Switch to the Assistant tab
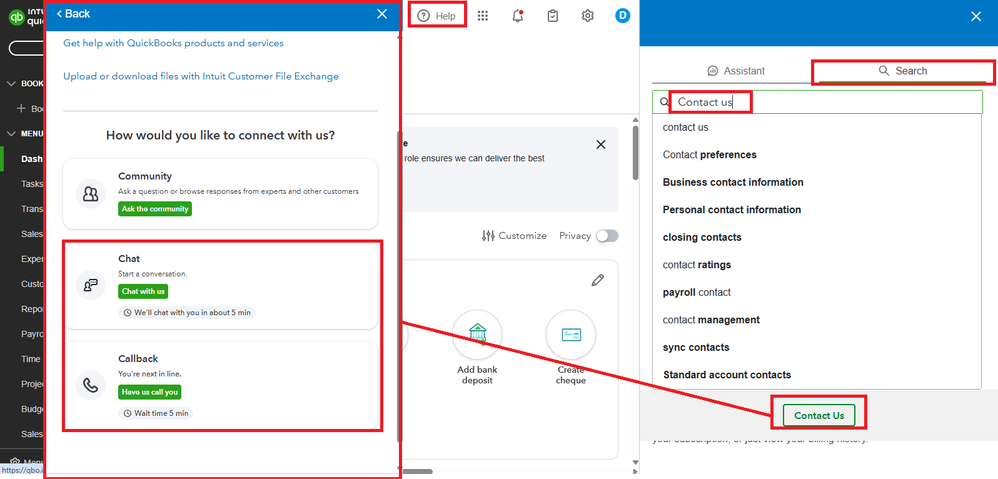 (x=736, y=71)
